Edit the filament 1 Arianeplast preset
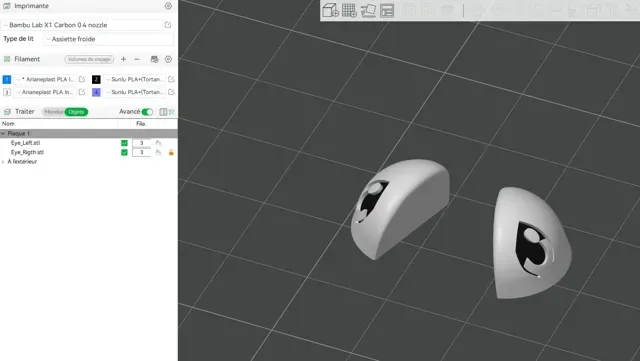This screenshot has width=640, height=361. 82,79
